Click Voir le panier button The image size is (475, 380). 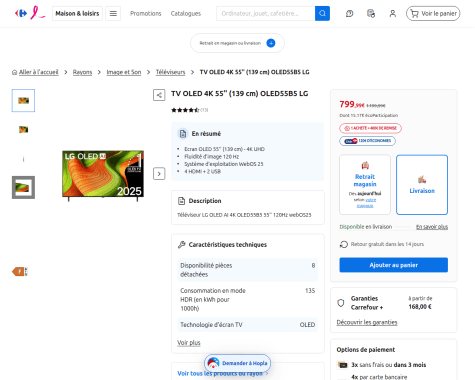click(433, 13)
